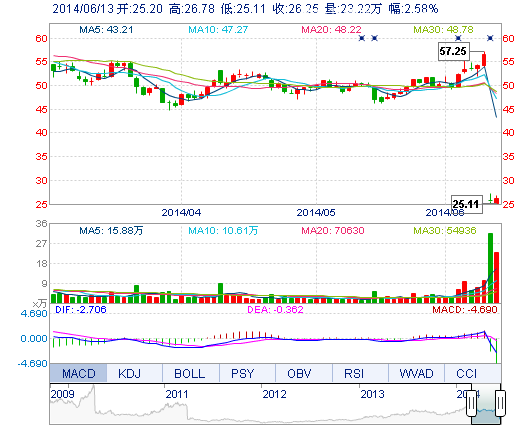Jump to 2011 on the overview timeline

[x=177, y=394]
